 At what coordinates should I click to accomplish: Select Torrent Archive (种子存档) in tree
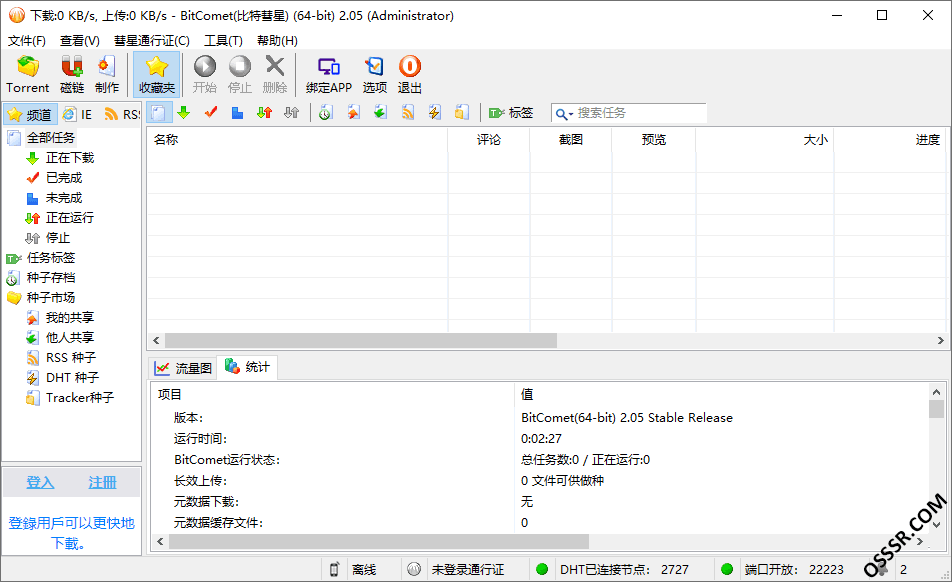coord(50,278)
